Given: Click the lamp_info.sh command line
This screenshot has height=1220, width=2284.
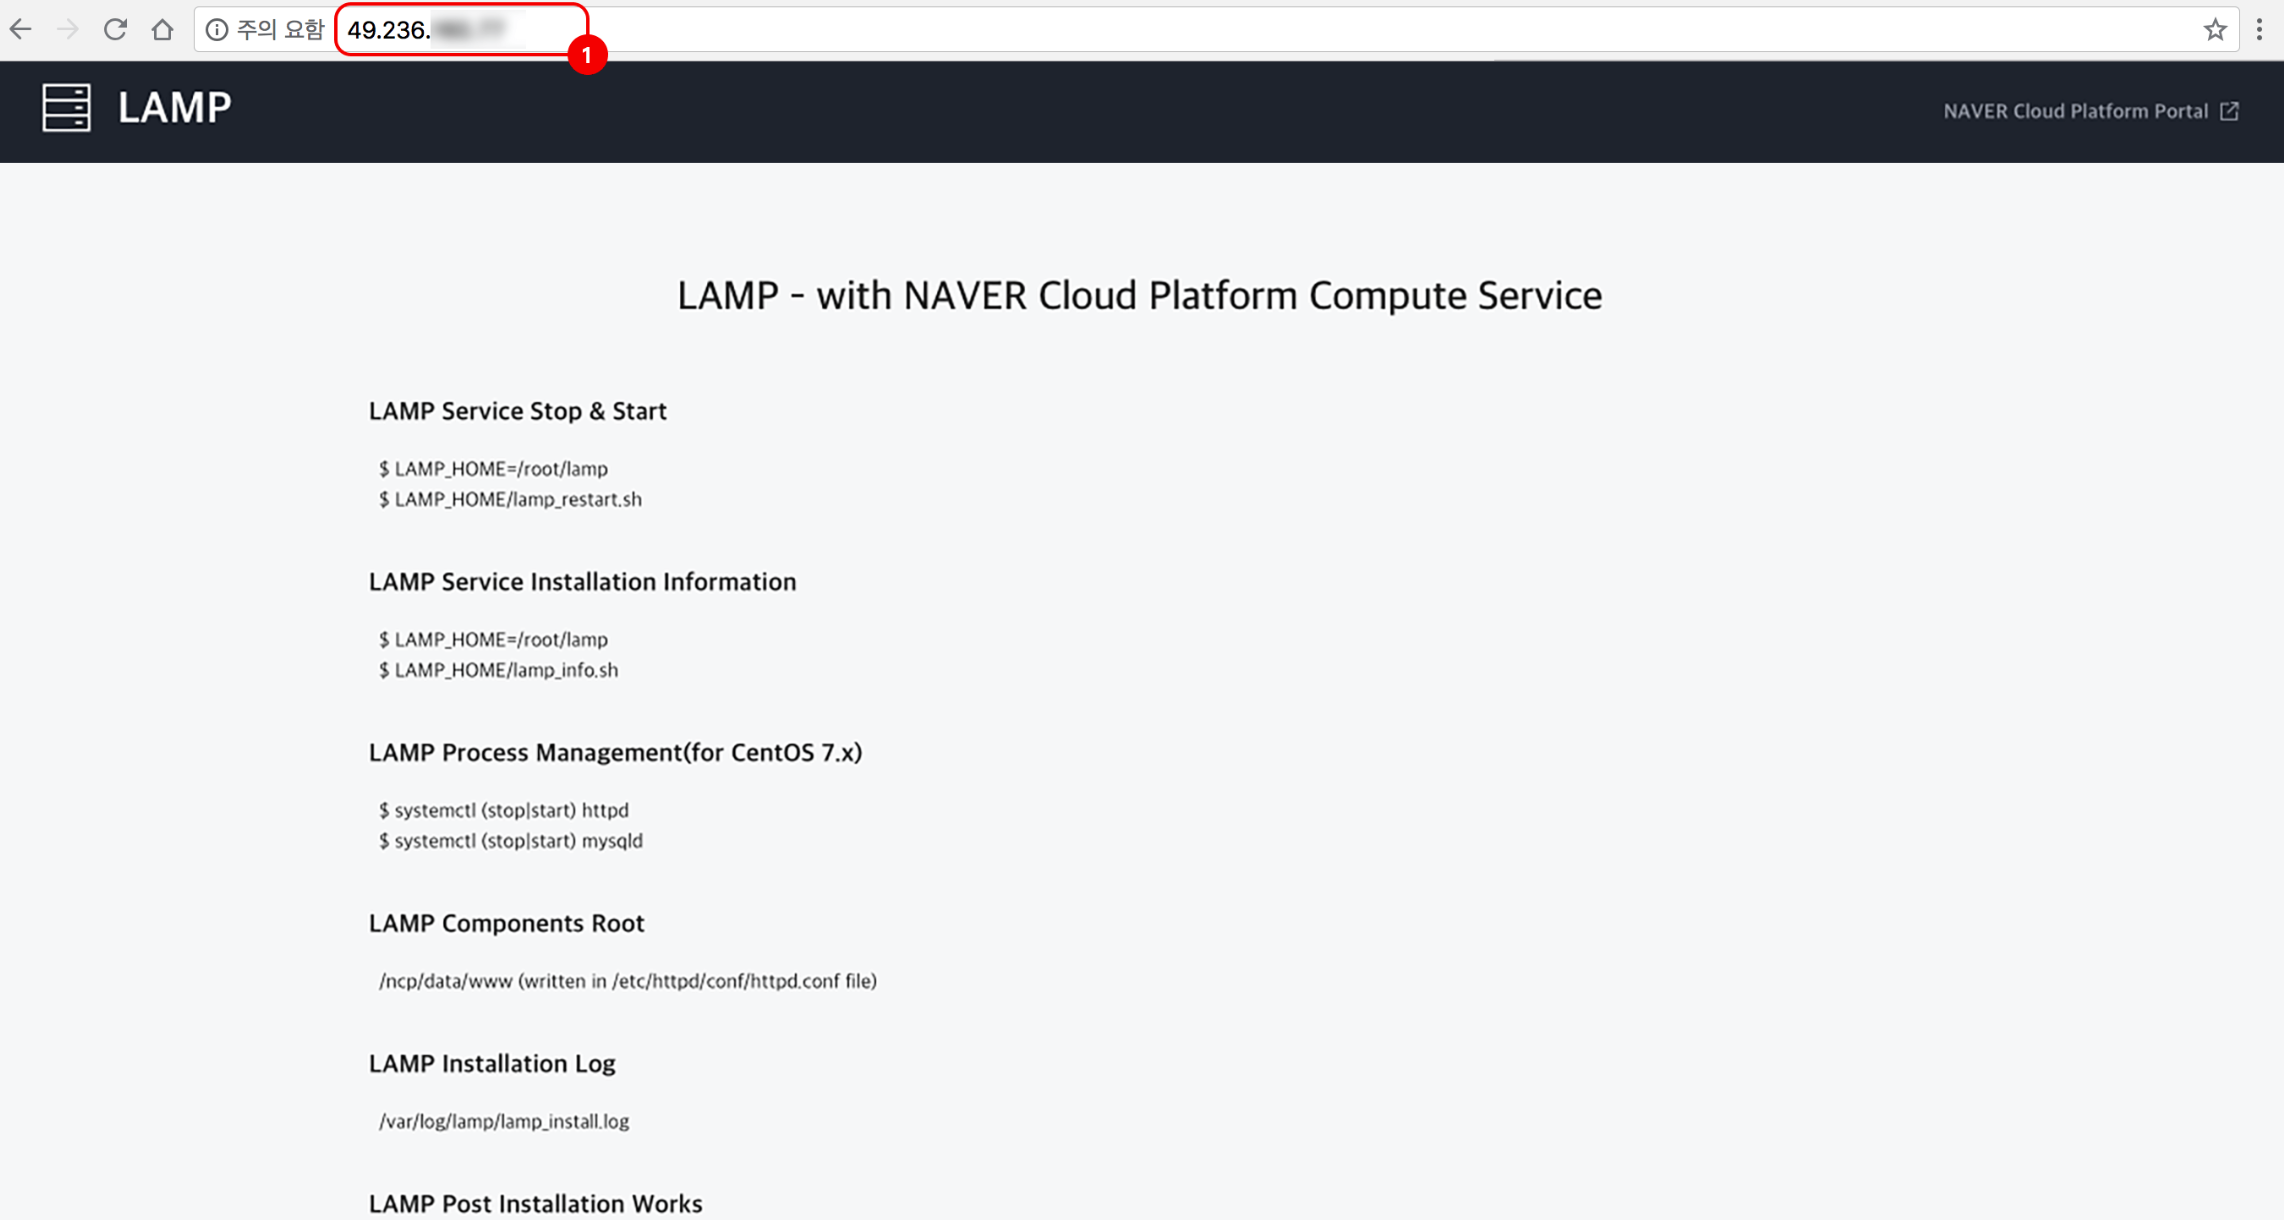Looking at the screenshot, I should (x=498, y=670).
